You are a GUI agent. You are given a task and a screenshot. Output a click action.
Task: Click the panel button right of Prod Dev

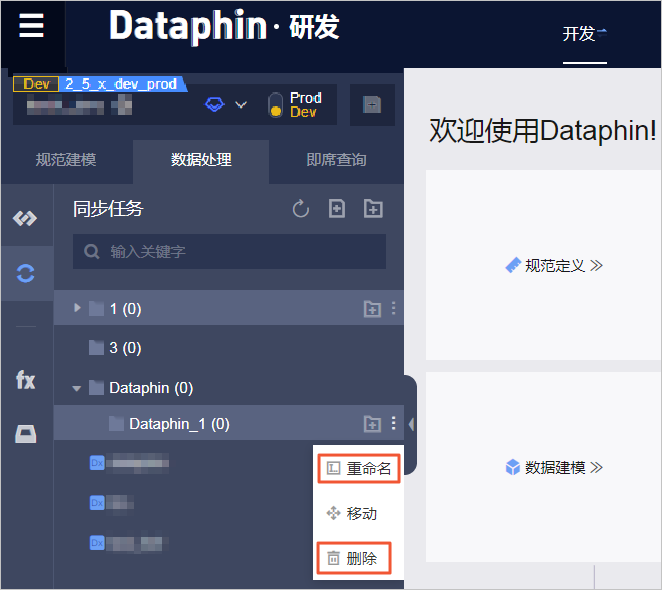pyautogui.click(x=372, y=104)
